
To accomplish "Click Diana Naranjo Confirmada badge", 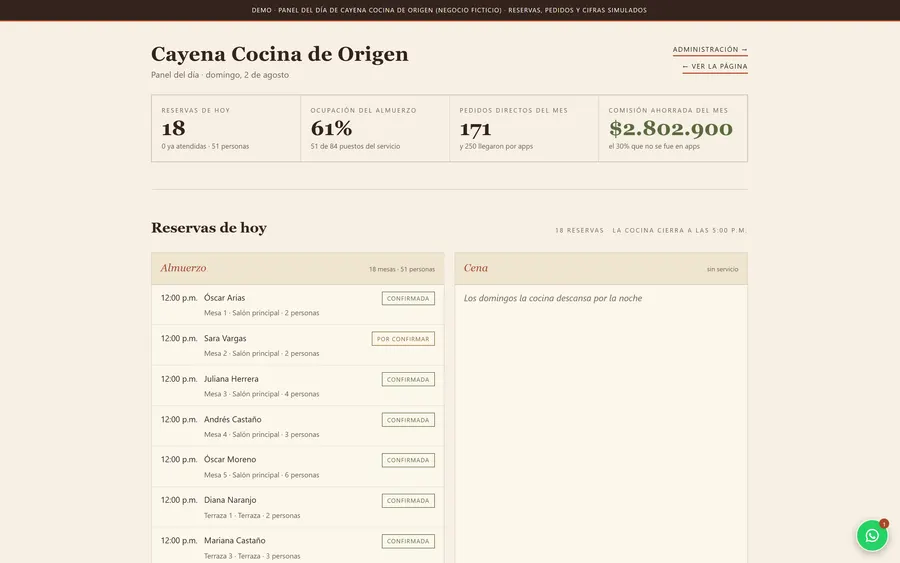I will 408,500.
